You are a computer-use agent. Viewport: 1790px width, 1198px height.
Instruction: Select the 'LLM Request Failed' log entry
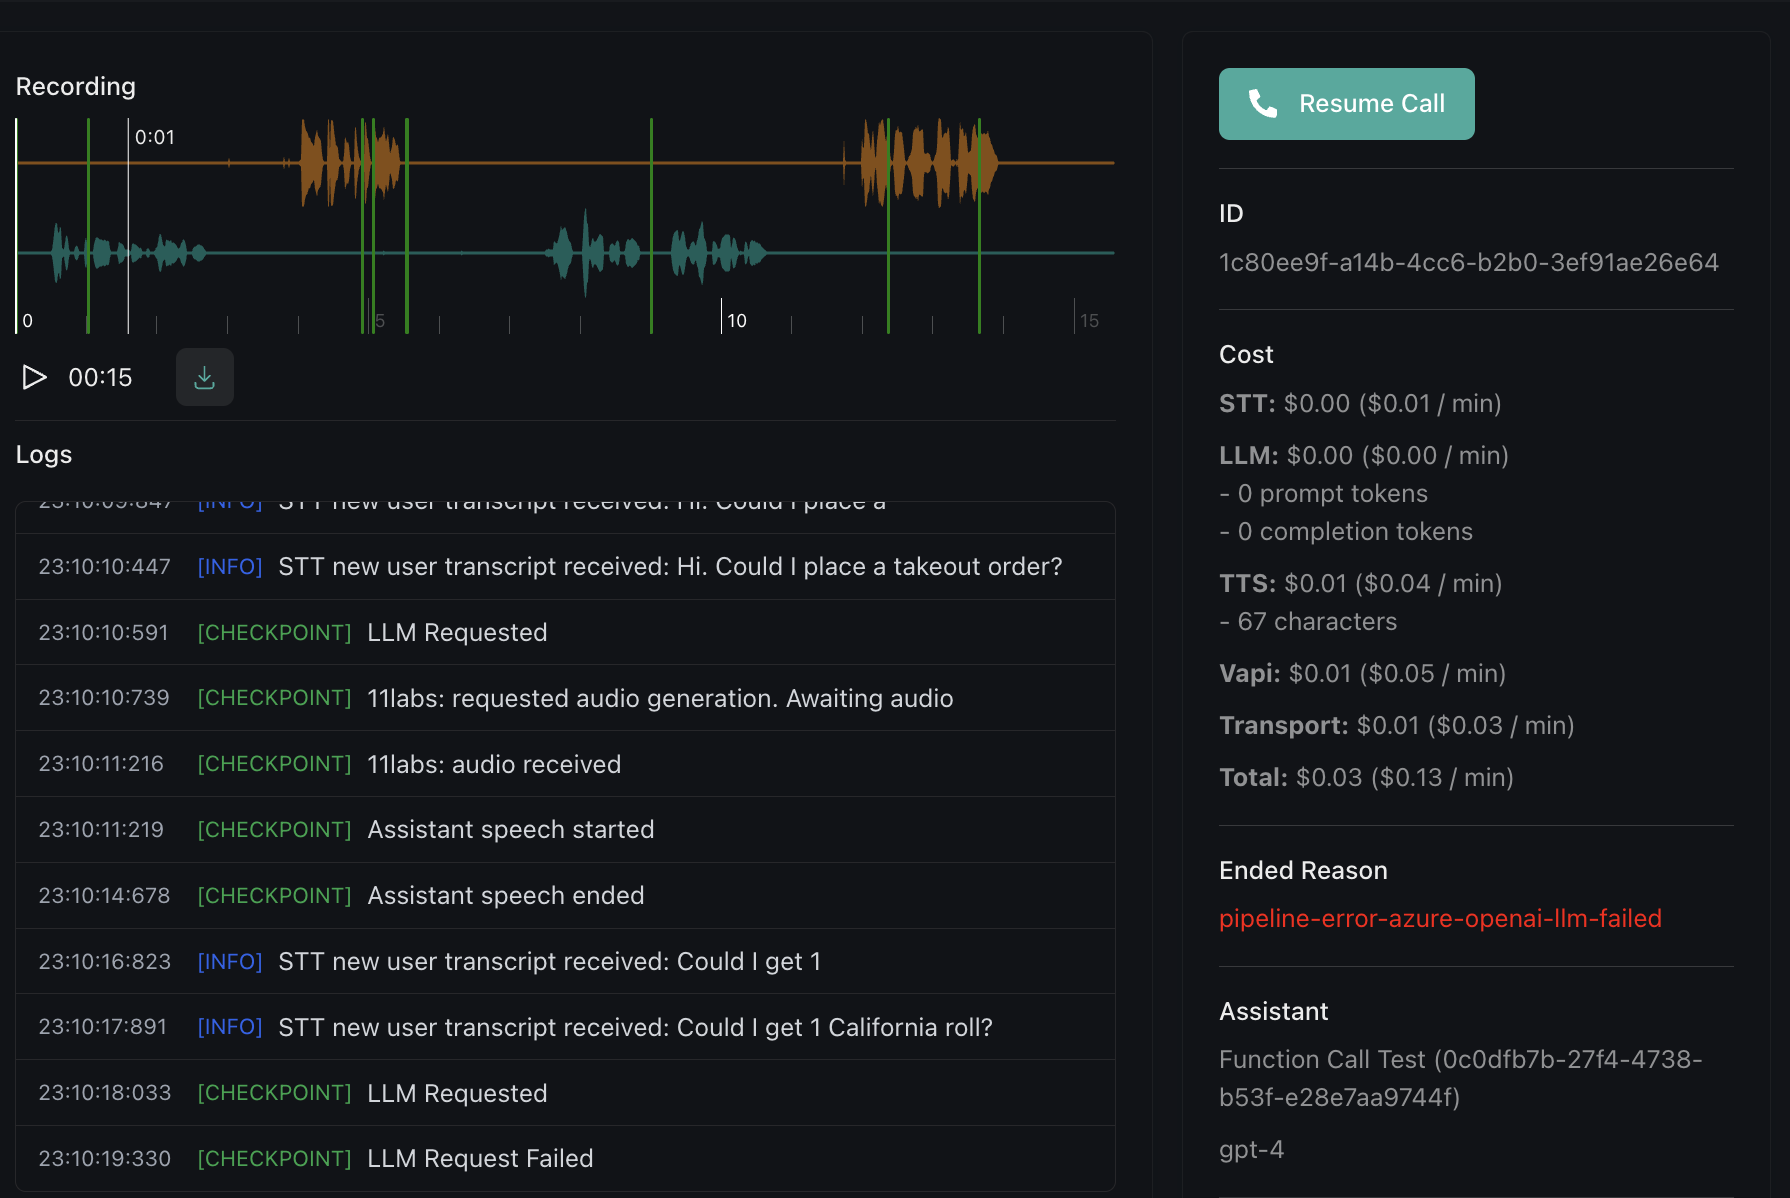[480, 1158]
